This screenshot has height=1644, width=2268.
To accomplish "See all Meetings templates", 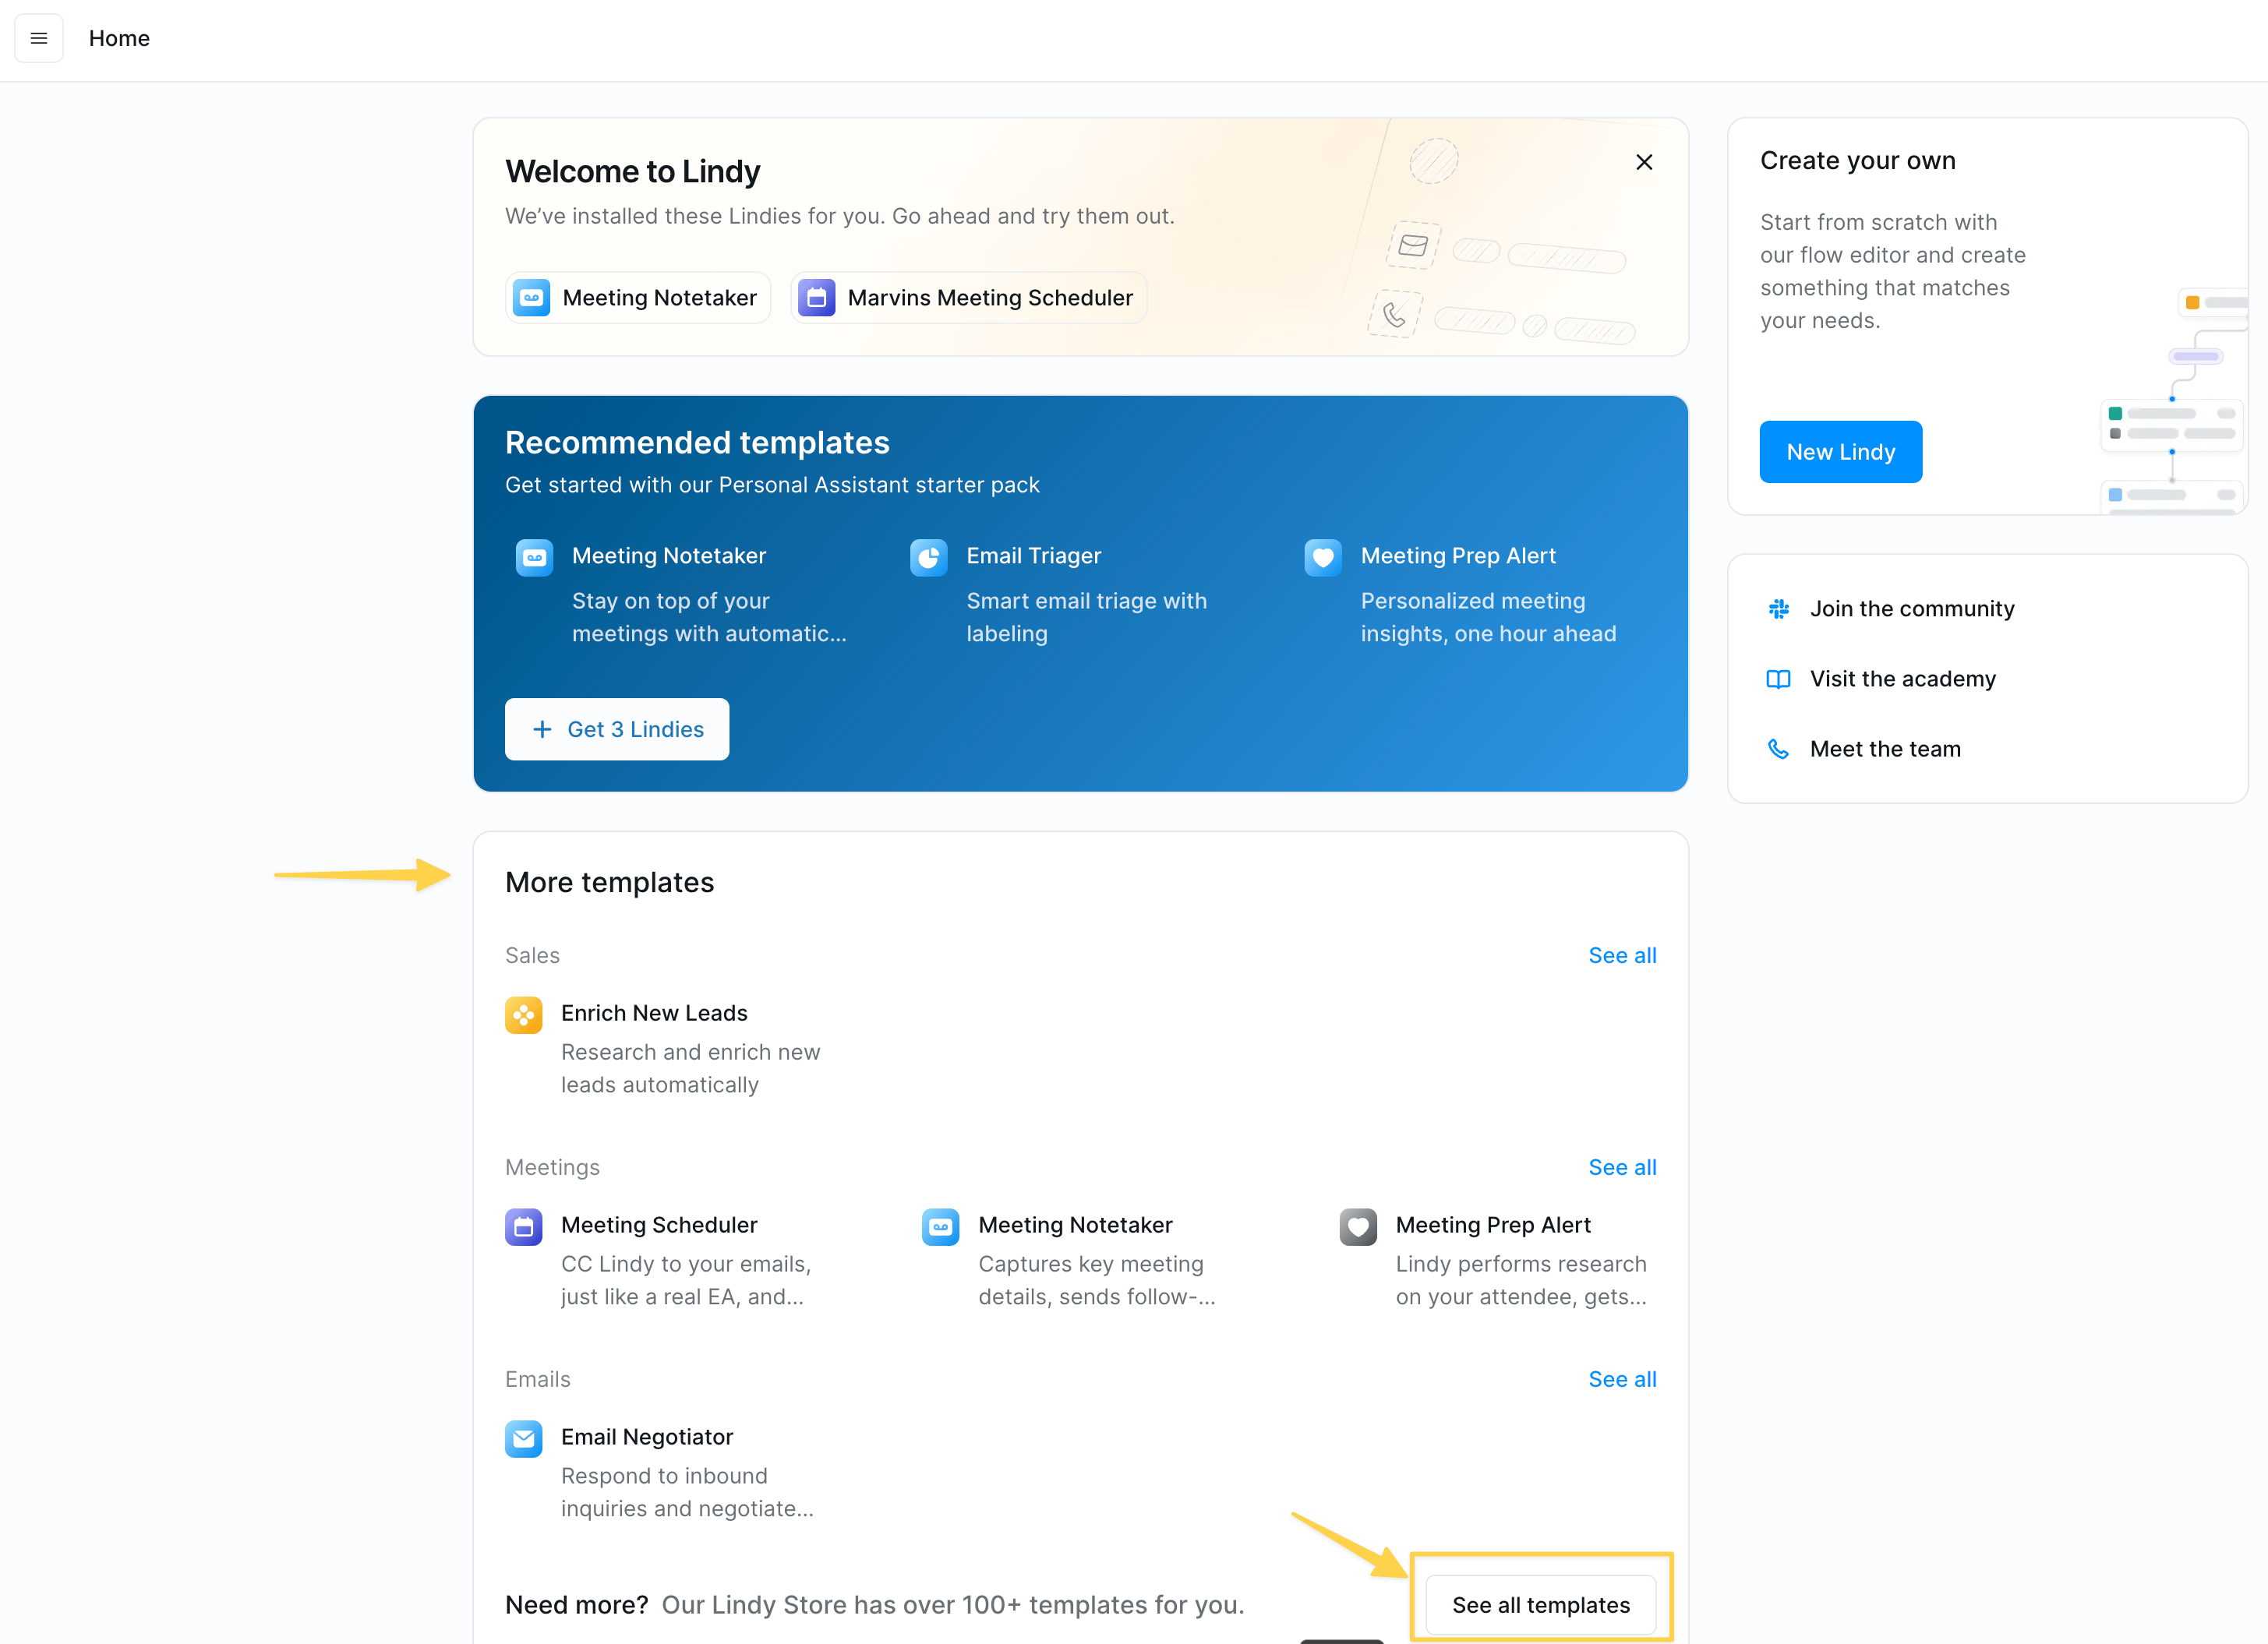I will click(1622, 1167).
